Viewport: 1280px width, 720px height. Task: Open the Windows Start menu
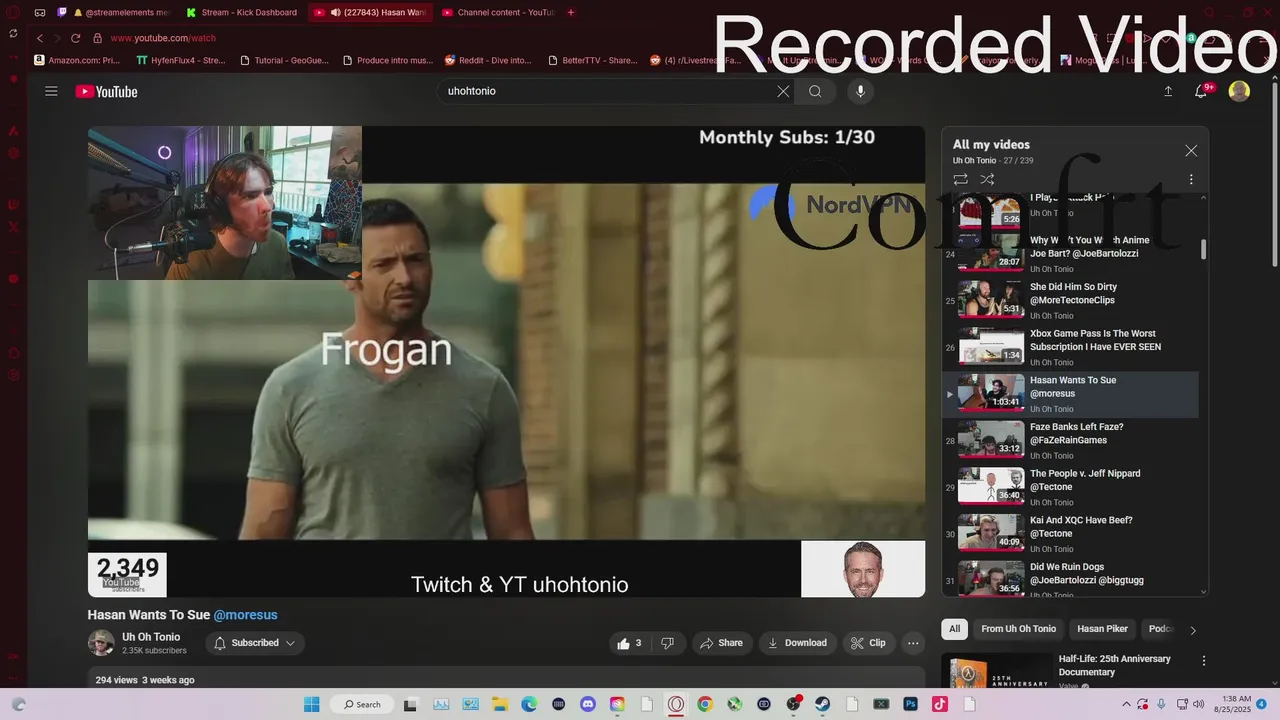tap(312, 704)
